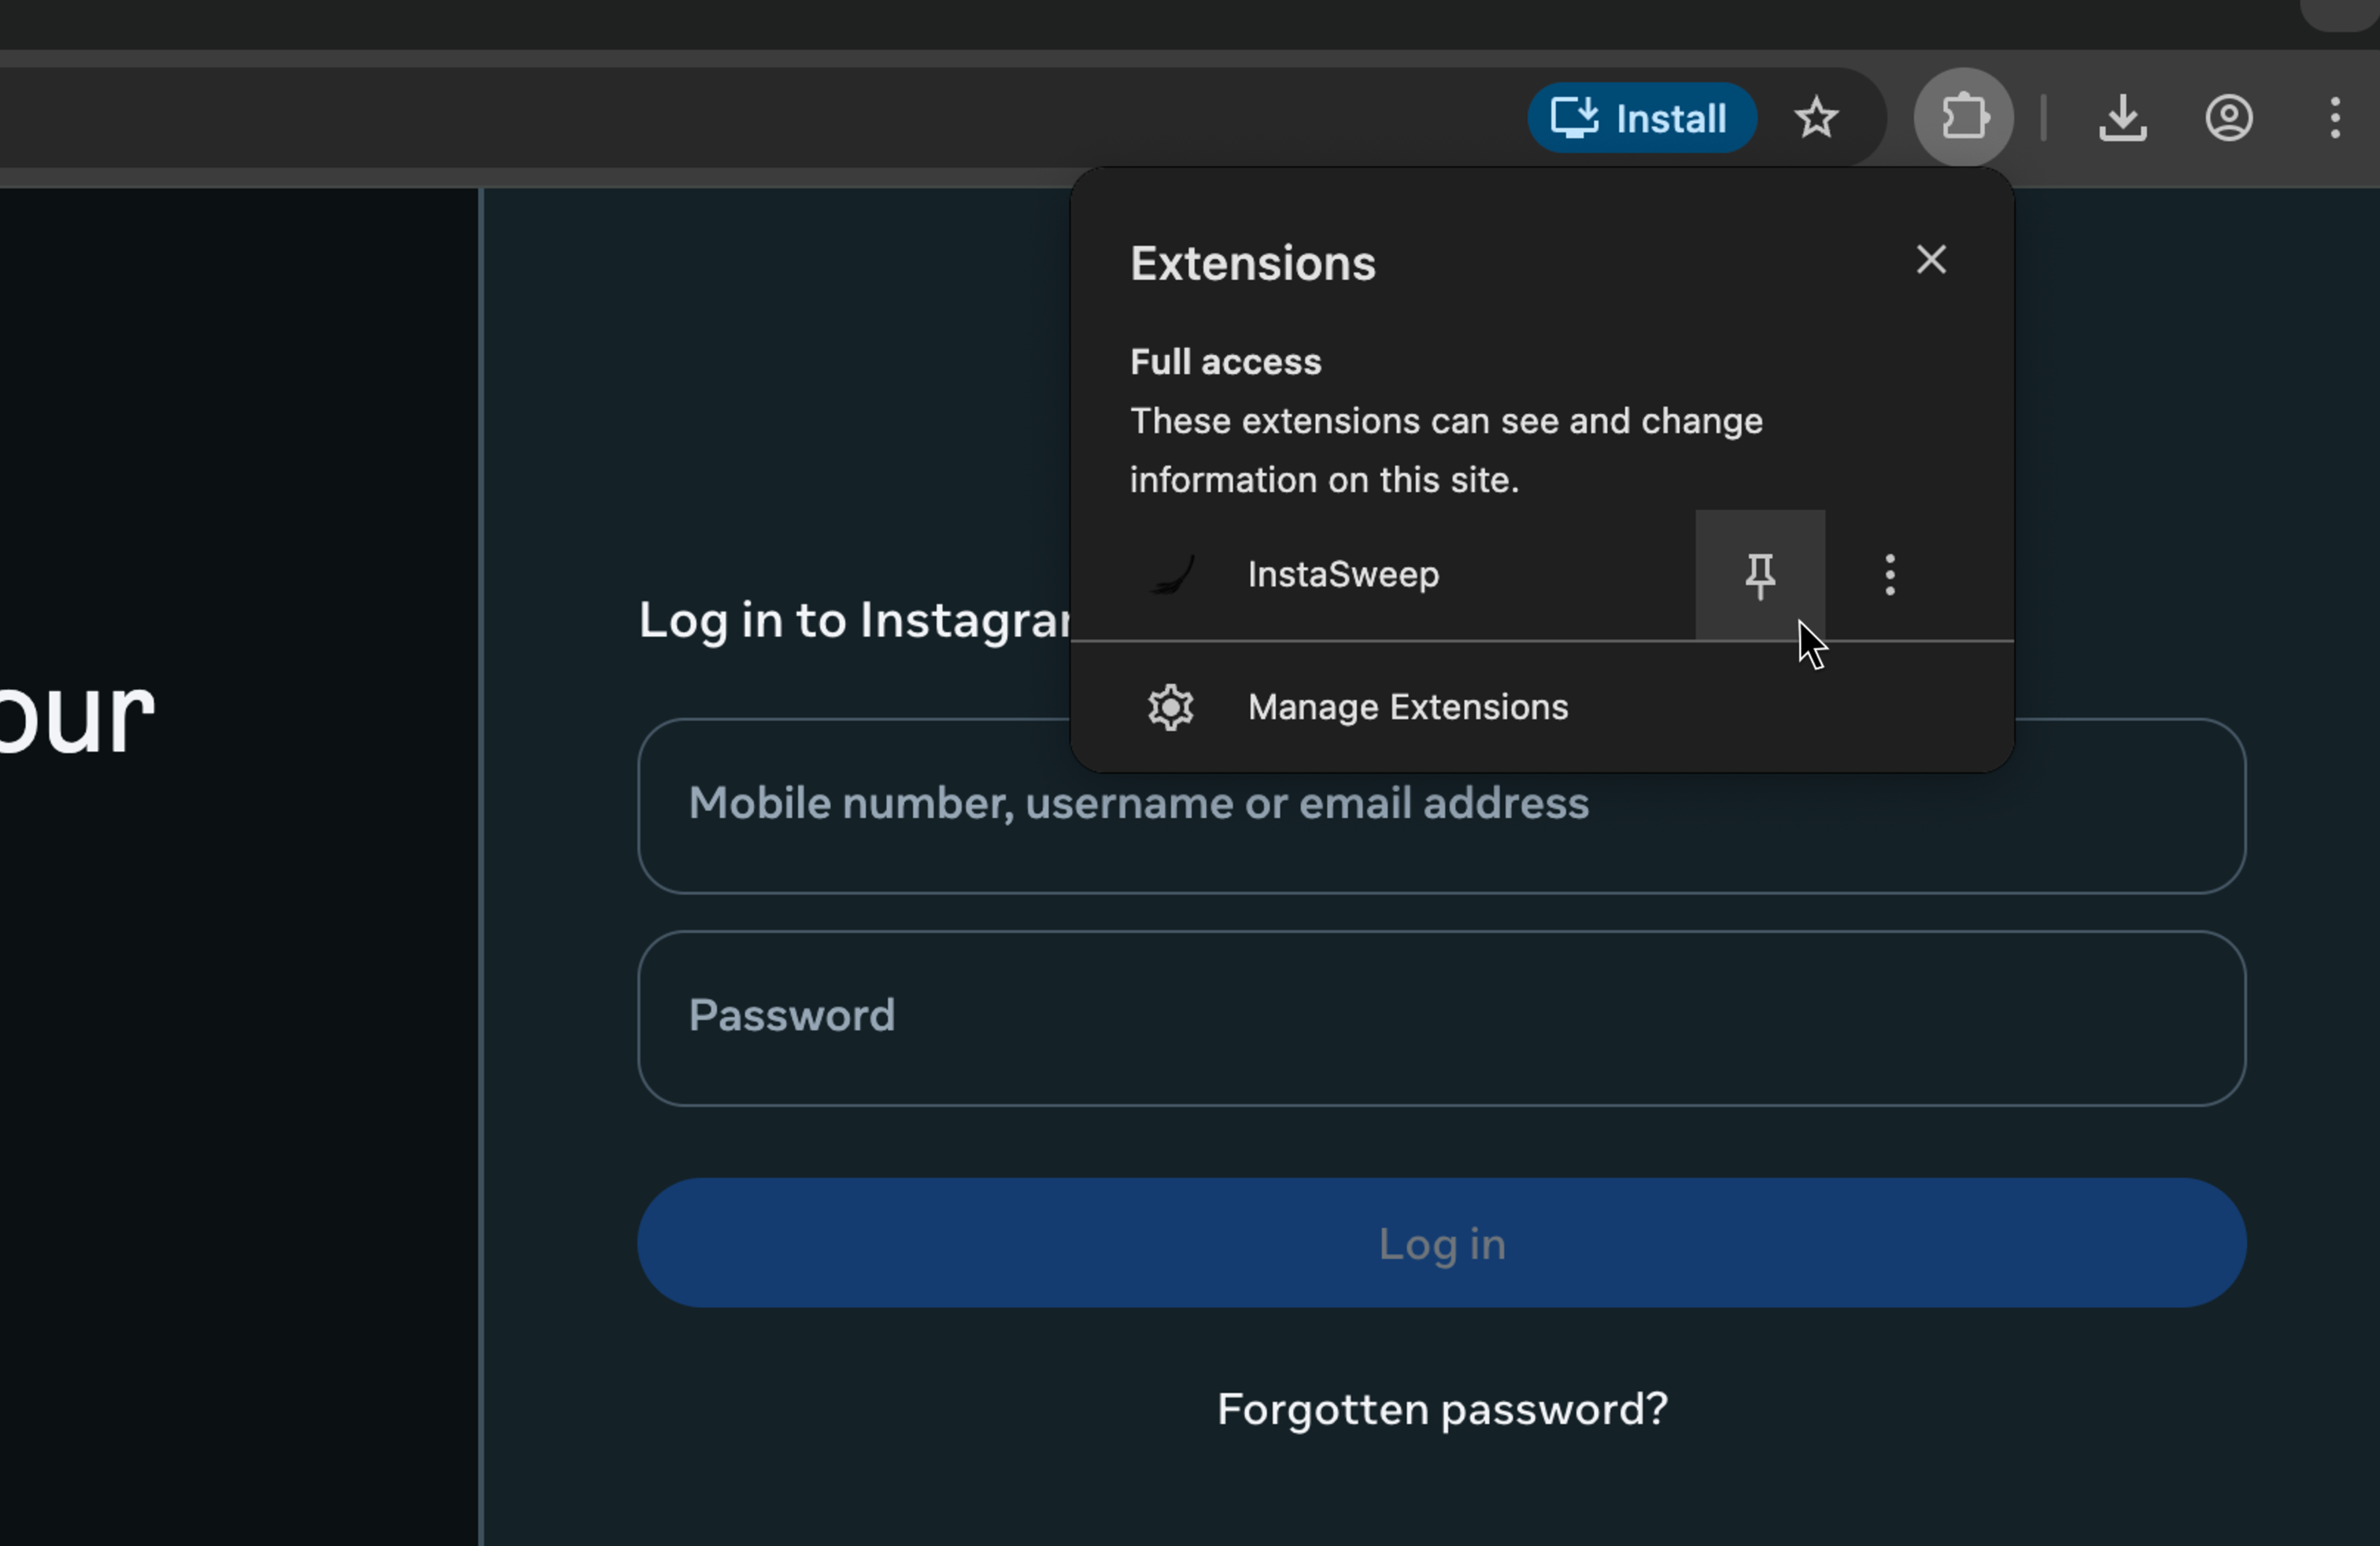
Task: Click the Full access section heading
Action: tap(1225, 362)
